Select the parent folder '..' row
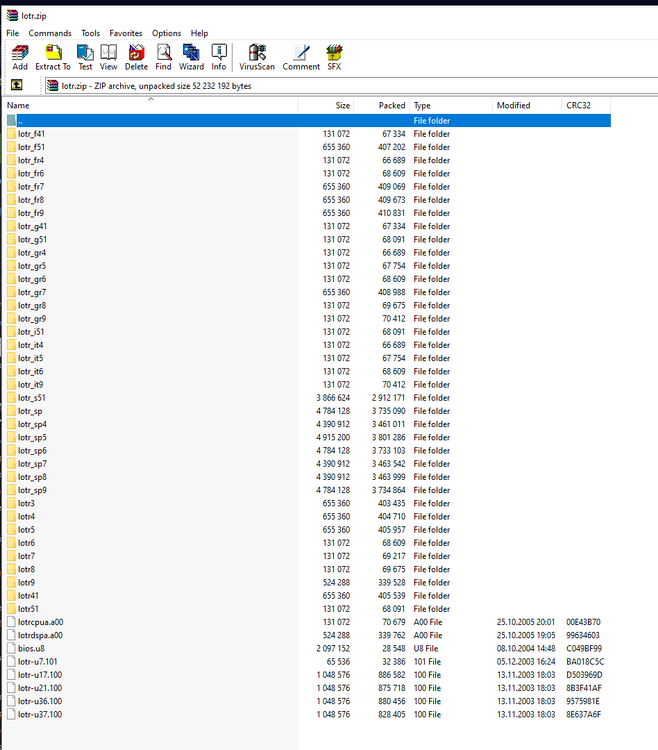This screenshot has height=750, width=658. pos(308,121)
